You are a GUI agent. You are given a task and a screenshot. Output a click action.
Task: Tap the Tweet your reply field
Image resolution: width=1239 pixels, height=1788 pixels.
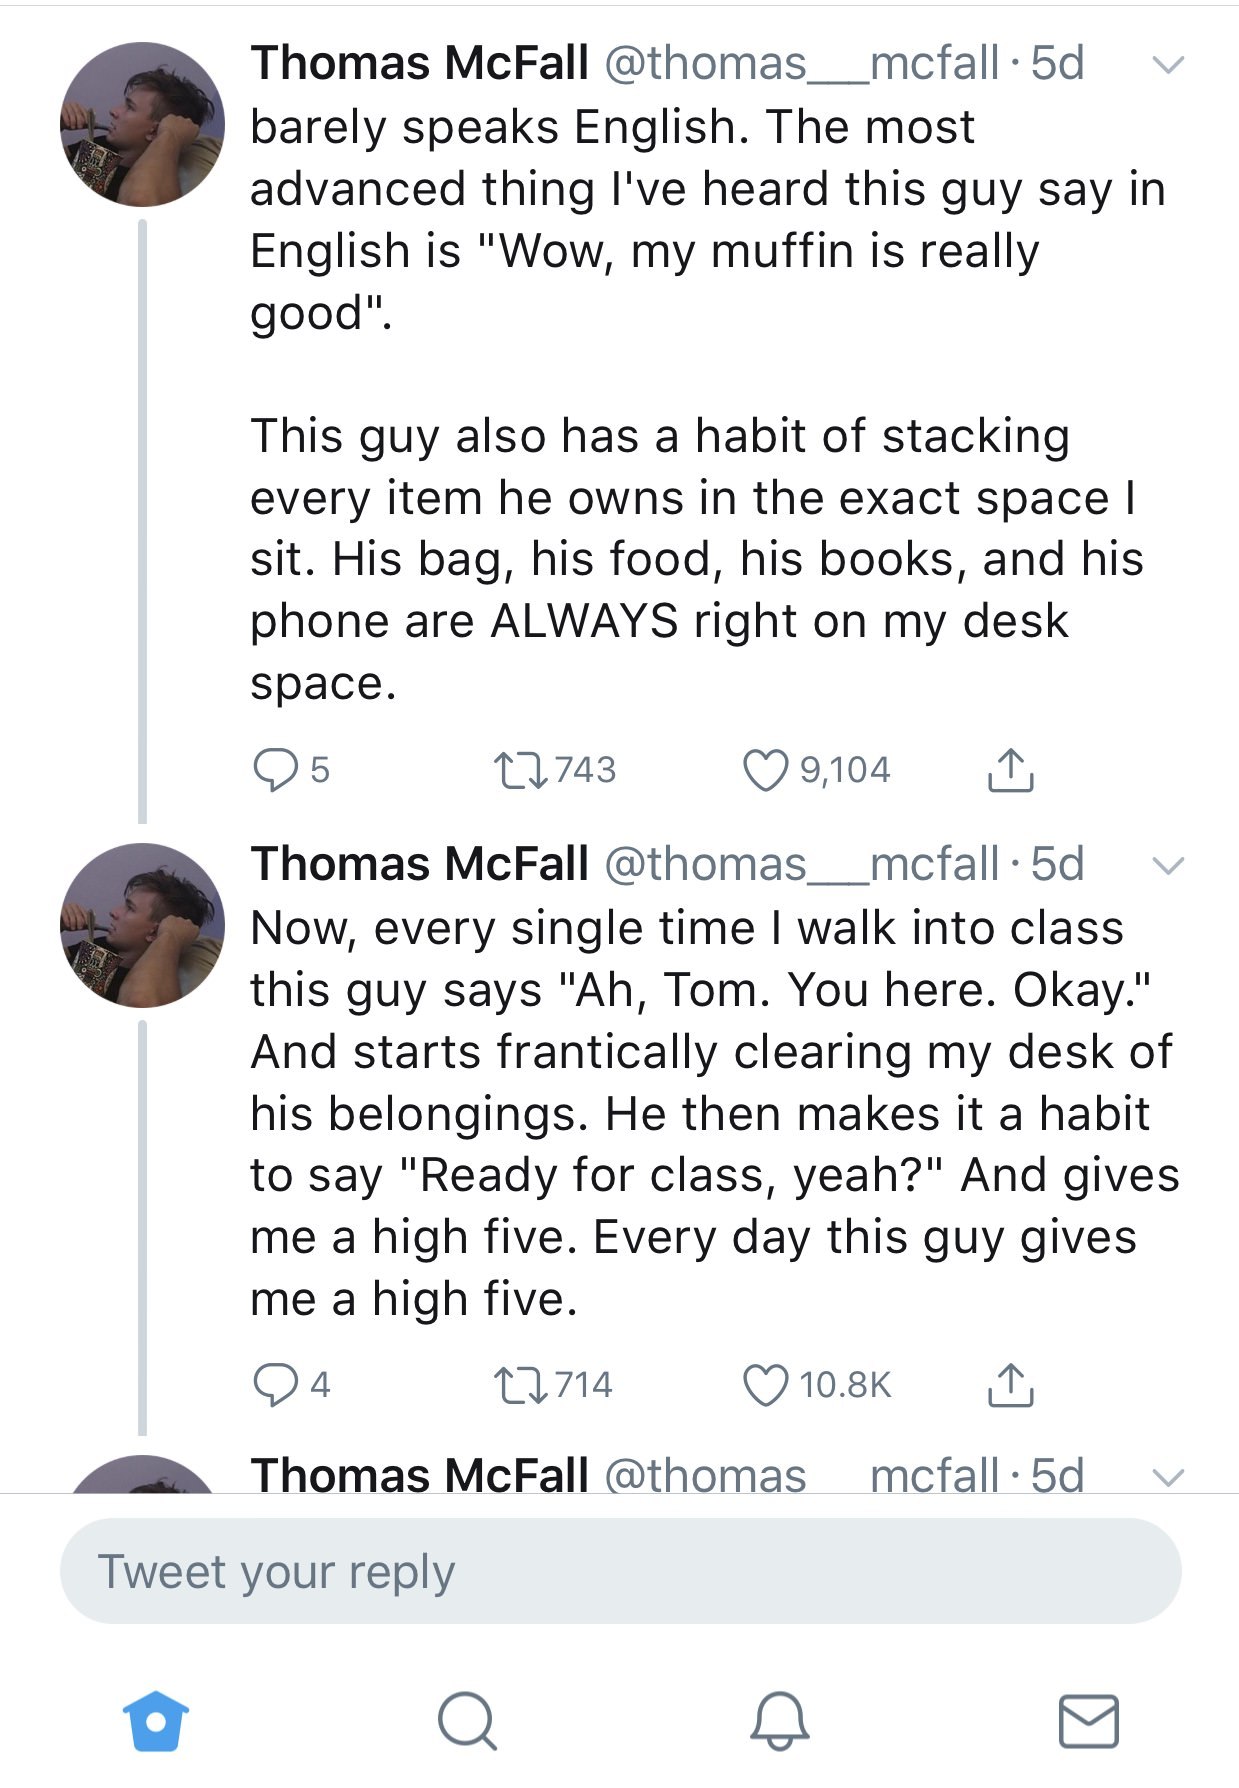620,1571
